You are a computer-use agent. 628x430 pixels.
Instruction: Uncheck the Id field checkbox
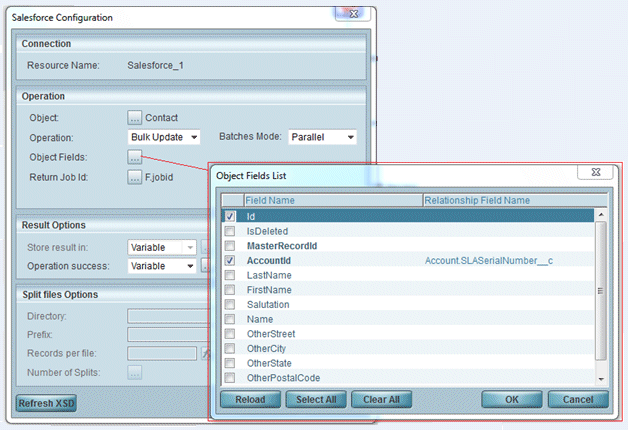[x=230, y=216]
